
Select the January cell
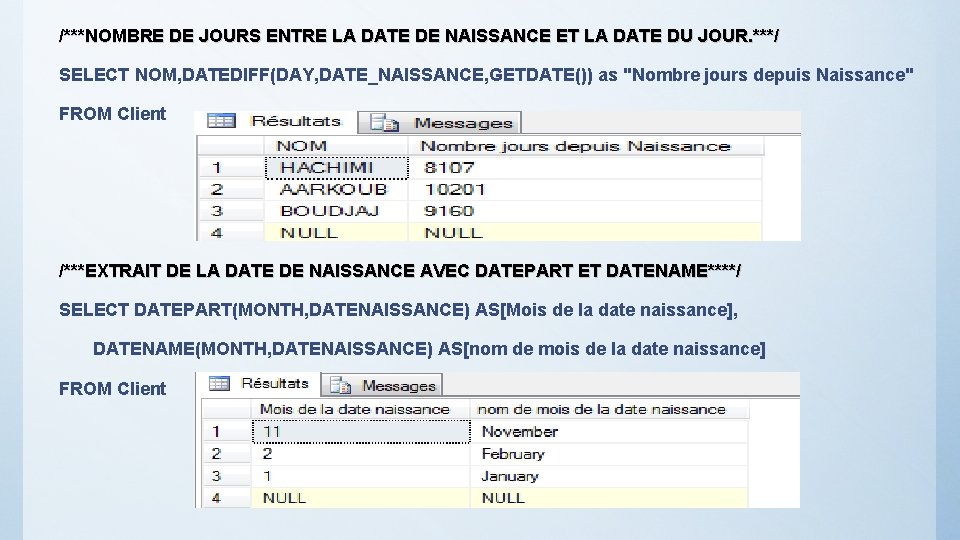[609, 476]
